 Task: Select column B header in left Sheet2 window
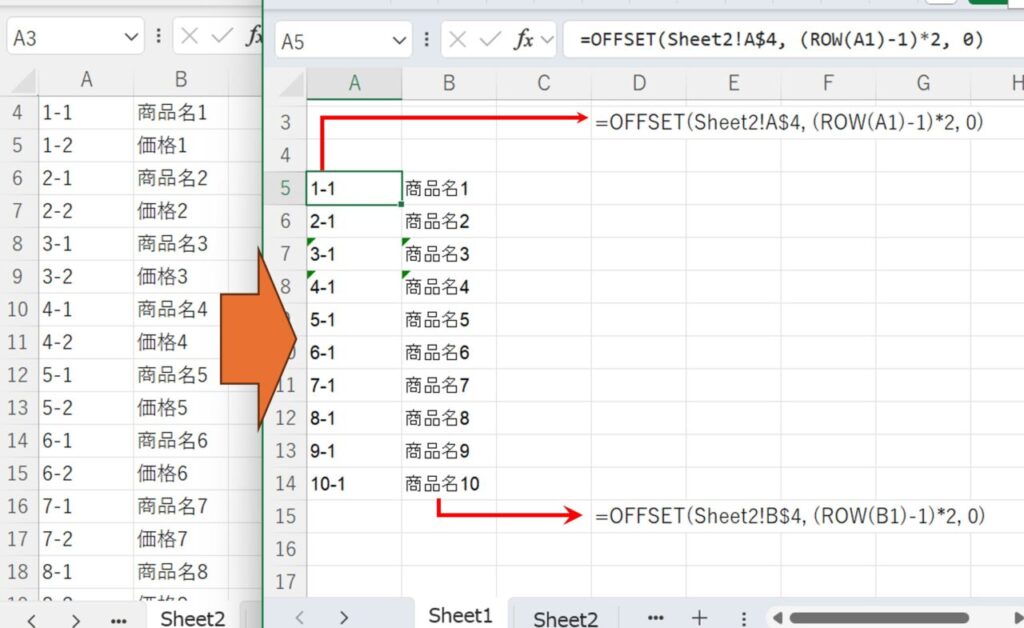coord(181,80)
